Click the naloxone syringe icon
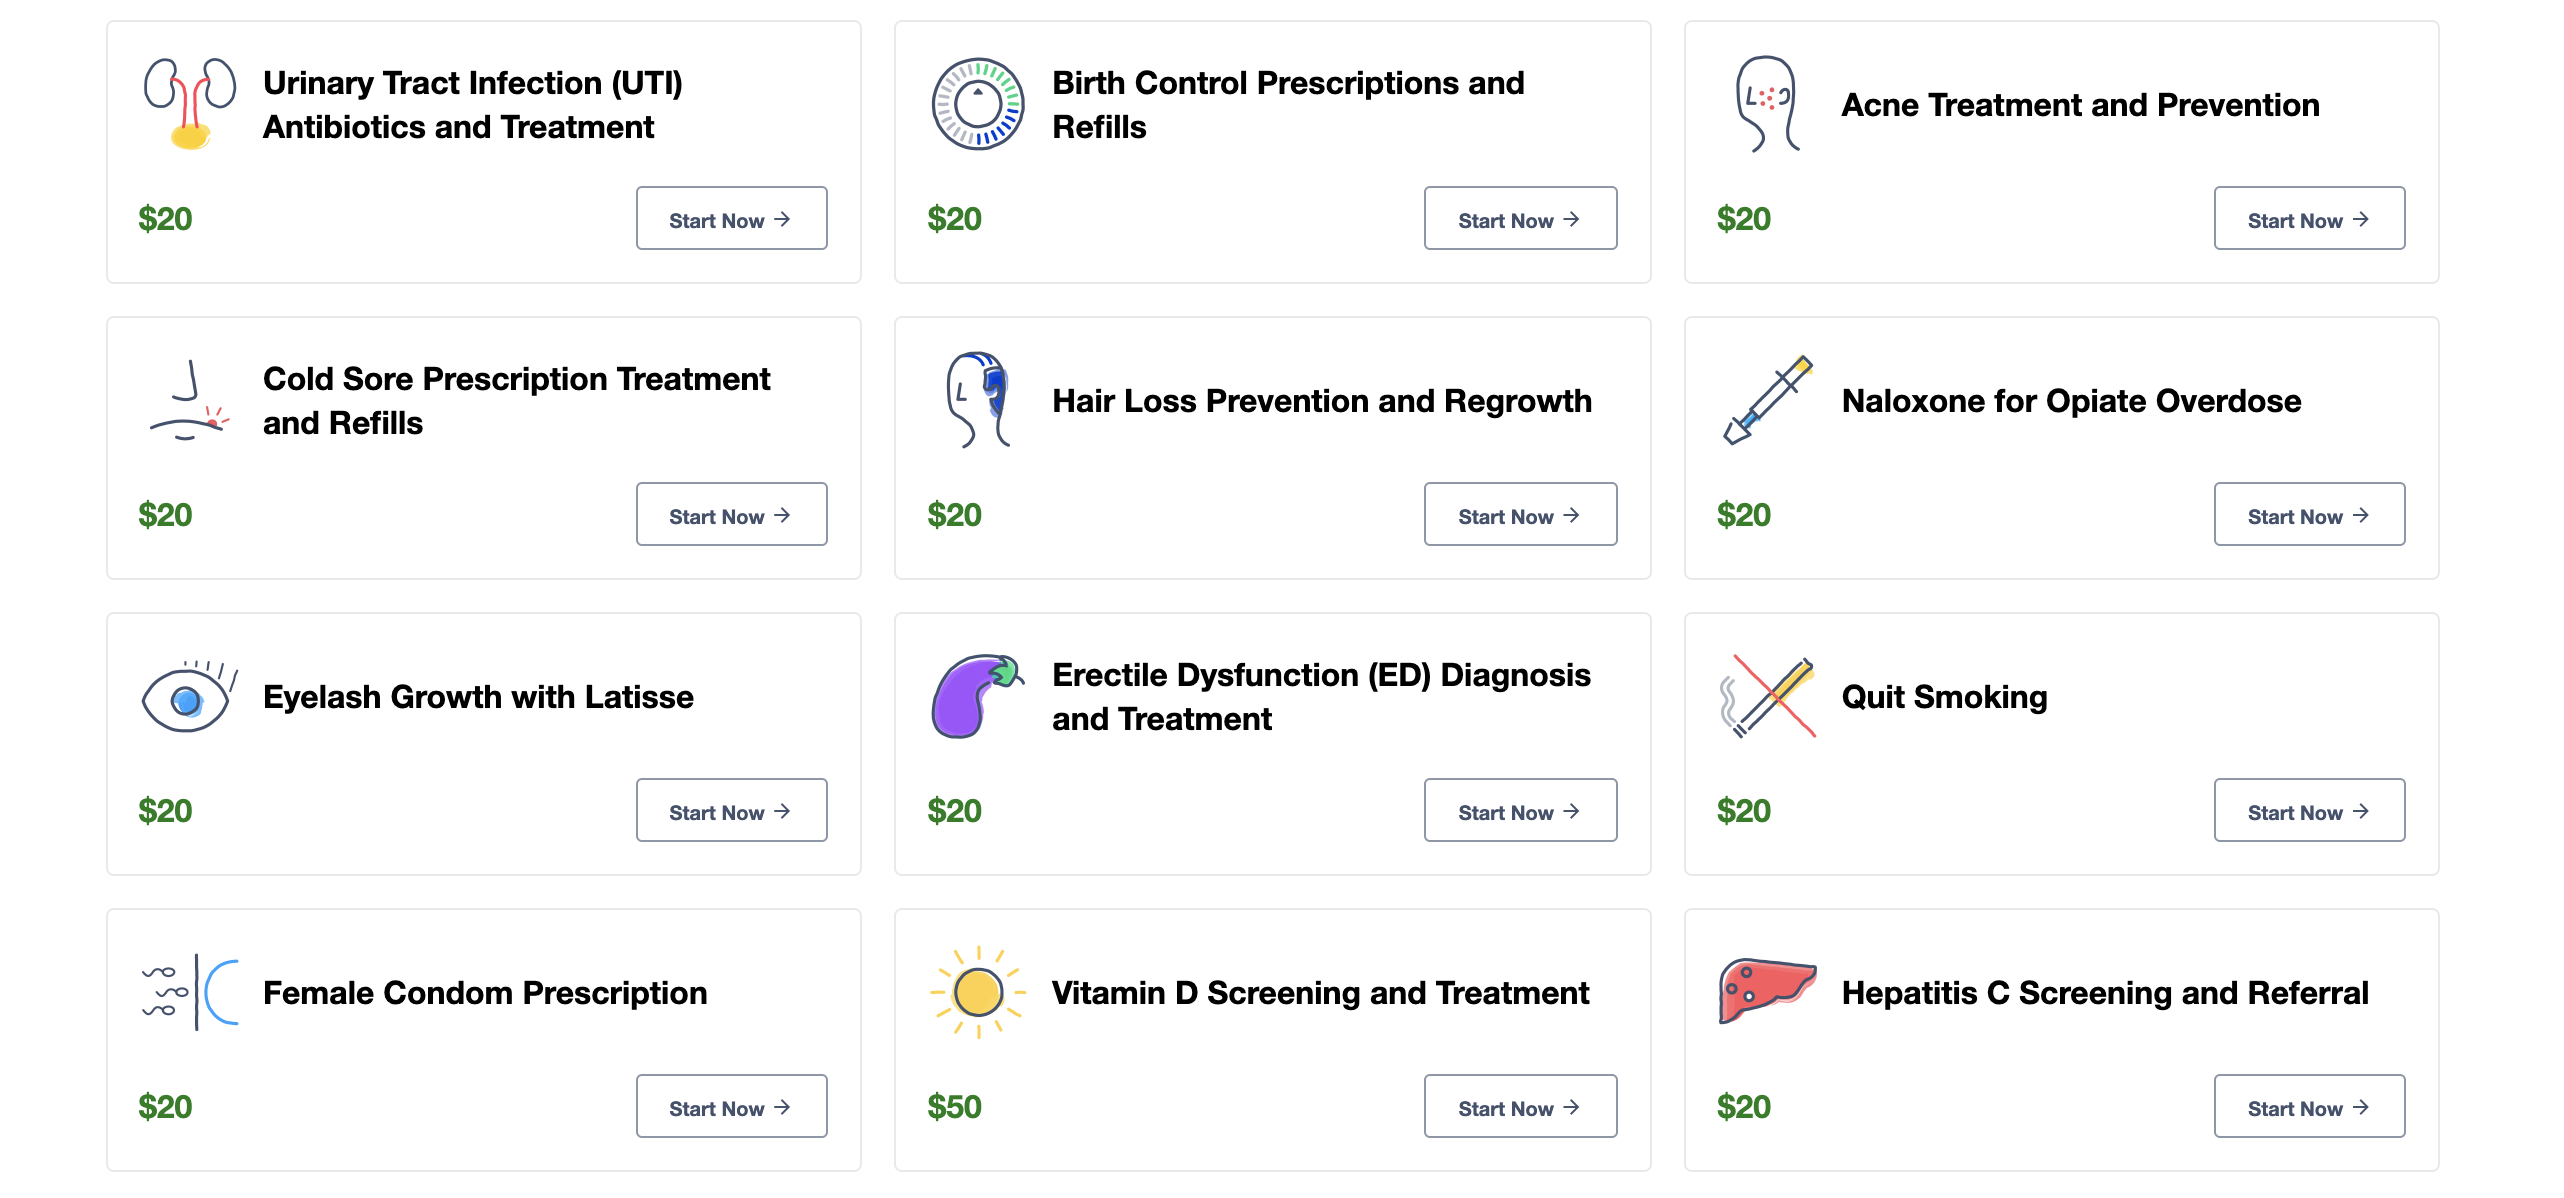 tap(1767, 400)
